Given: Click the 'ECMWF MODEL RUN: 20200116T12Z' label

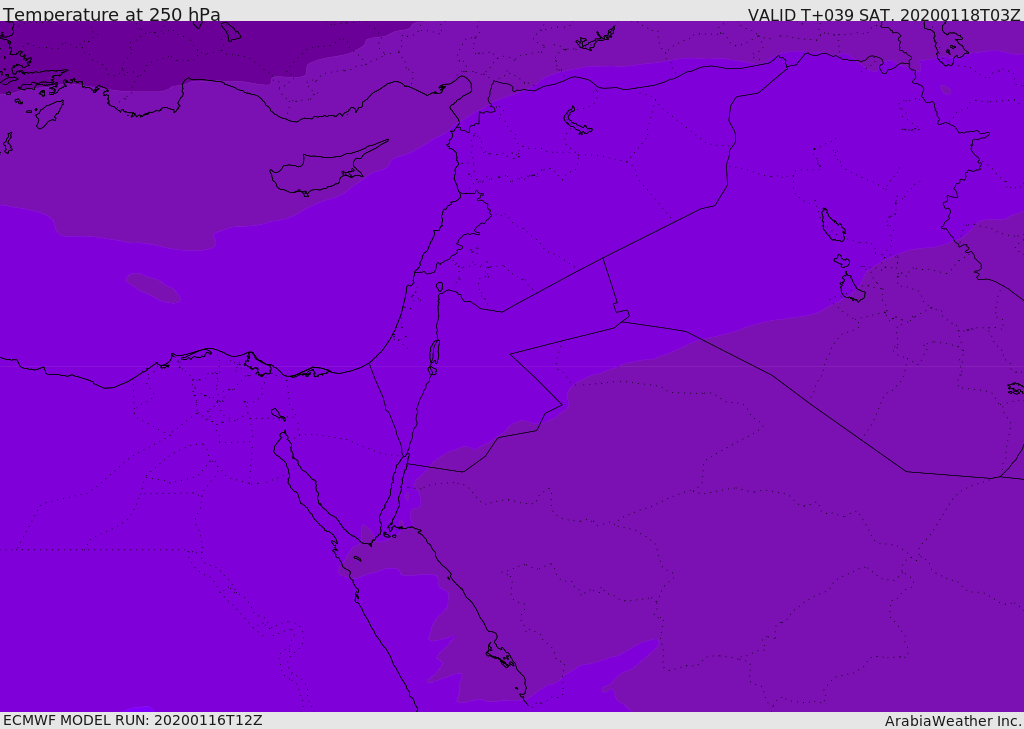Looking at the screenshot, I should 133,721.
